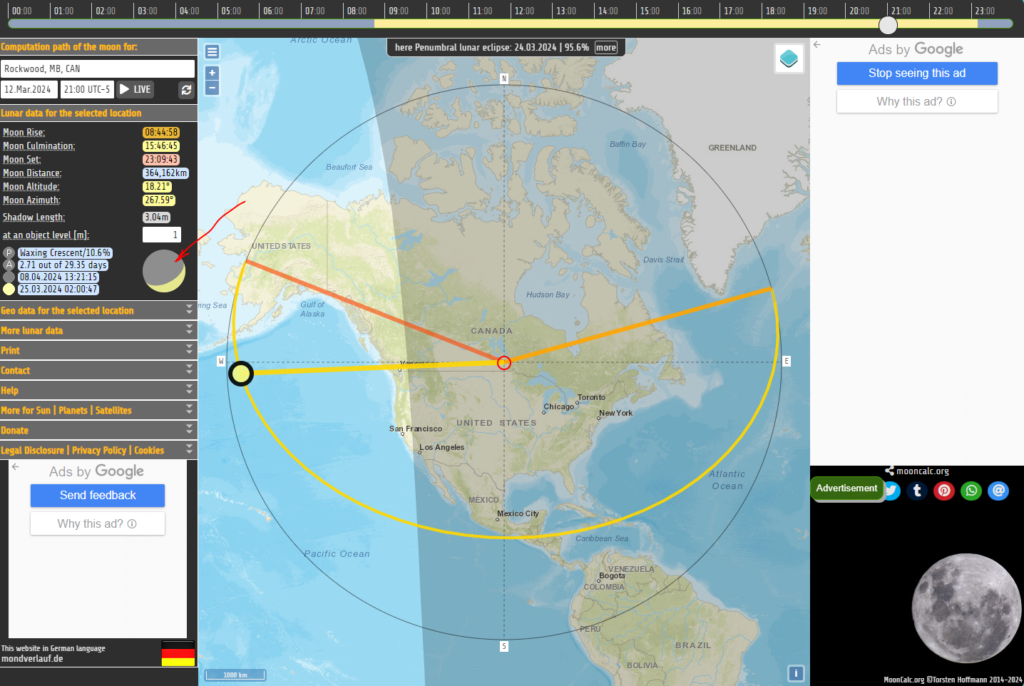
Task: Share the page on Pinterest
Action: (x=944, y=491)
